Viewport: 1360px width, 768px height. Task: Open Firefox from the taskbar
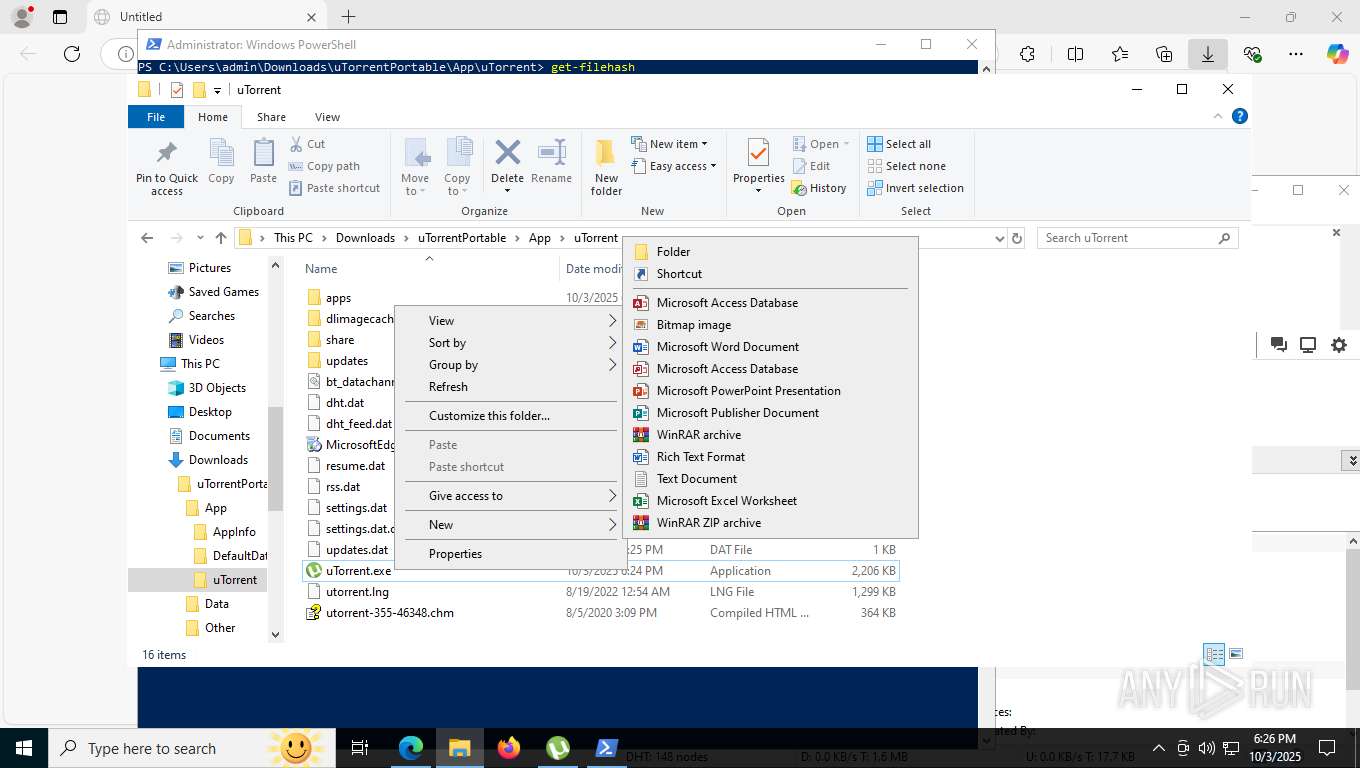509,748
